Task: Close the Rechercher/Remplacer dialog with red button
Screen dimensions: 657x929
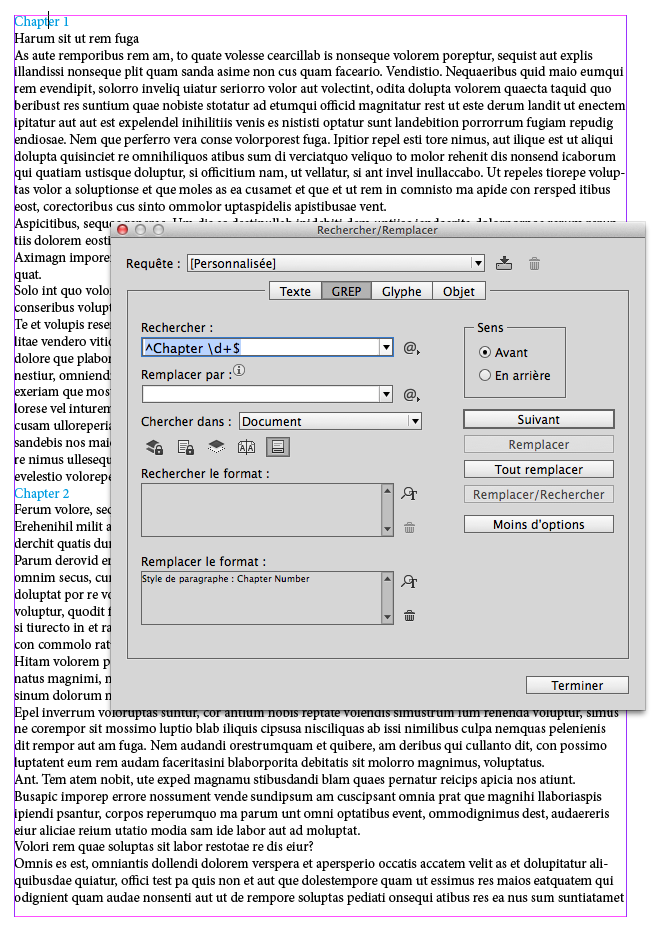Action: pos(123,229)
